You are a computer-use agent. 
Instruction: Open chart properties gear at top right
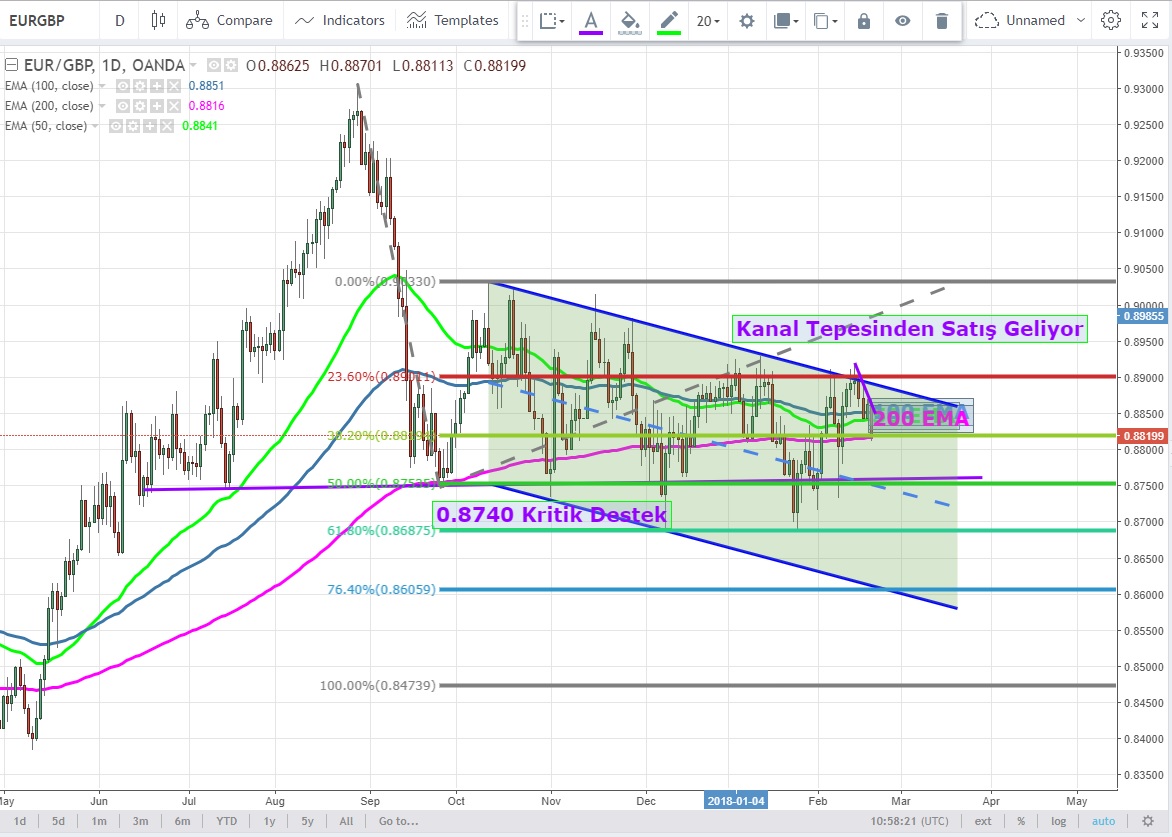[1111, 20]
